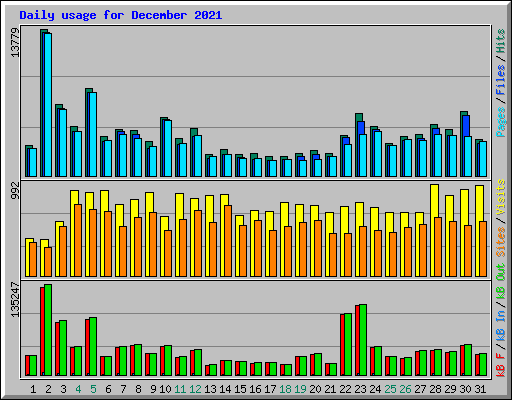Viewport: 512px width, 400px height.
Task: Click weekend day 26 label
Action: click(405, 389)
